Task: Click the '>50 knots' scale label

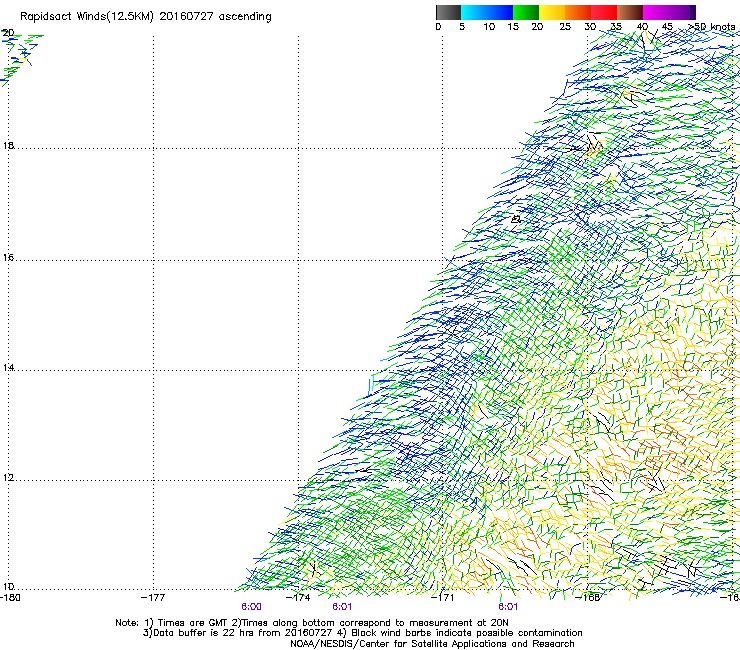Action: (x=711, y=27)
